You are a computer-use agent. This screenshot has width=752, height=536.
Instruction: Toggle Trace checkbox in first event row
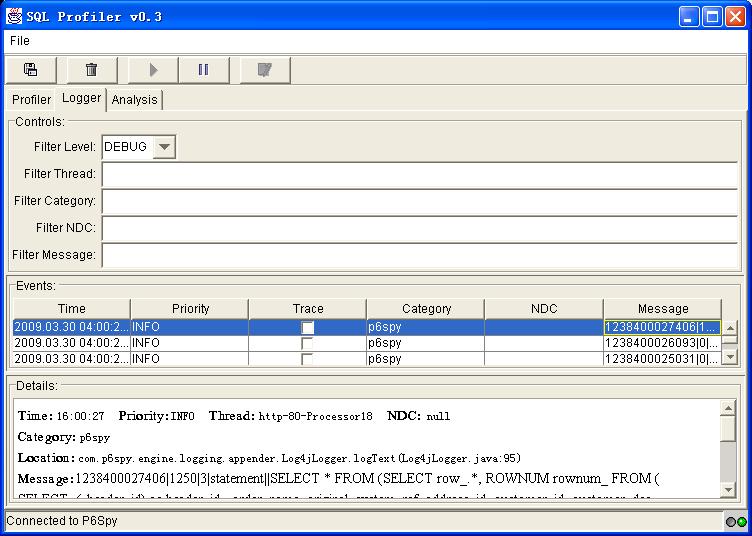point(308,327)
